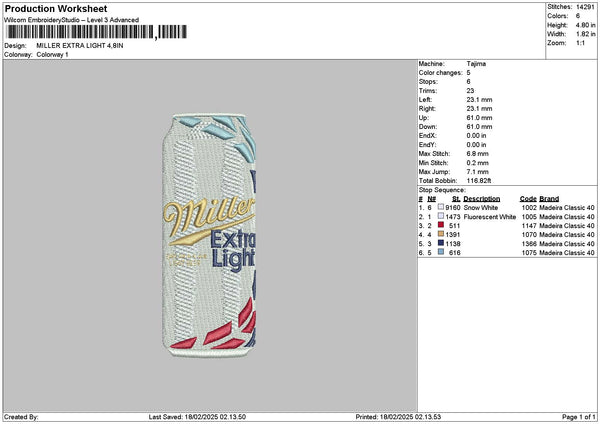The width and height of the screenshot is (600, 424).
Task: Click the Max Stitch value 6.8 mm
Action: 477,154
